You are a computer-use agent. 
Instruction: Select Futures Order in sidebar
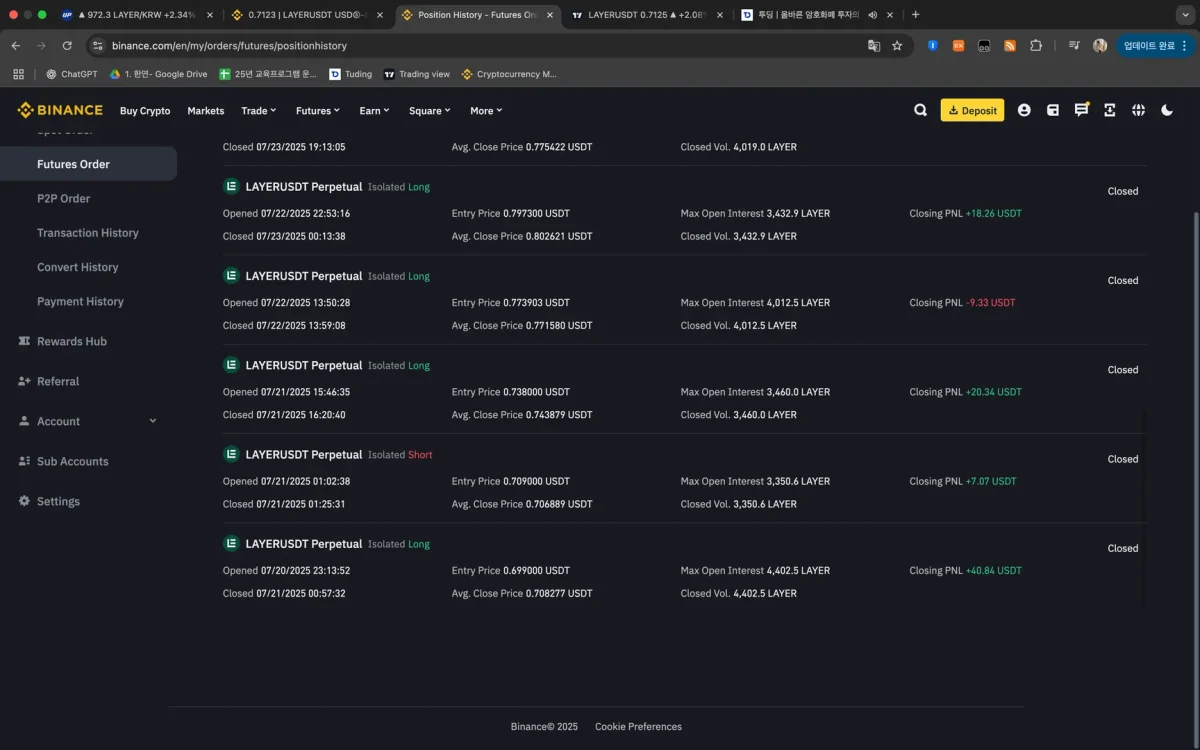point(88,164)
